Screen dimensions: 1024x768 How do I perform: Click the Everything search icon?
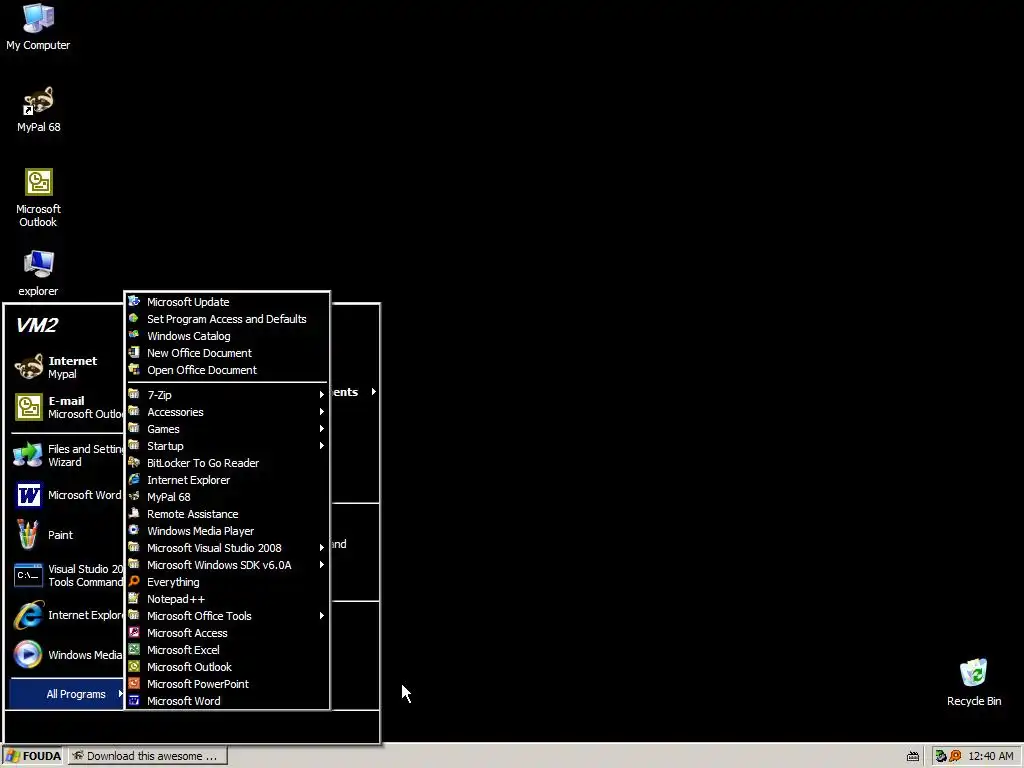point(134,581)
